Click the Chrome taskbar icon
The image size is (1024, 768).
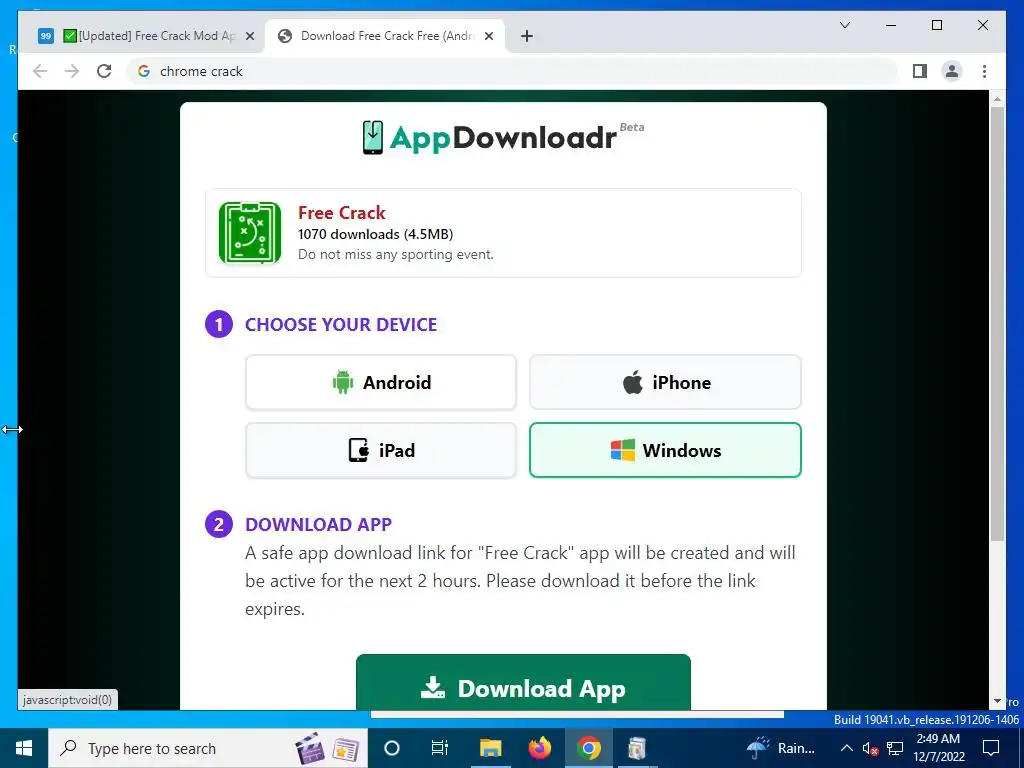pyautogui.click(x=588, y=748)
